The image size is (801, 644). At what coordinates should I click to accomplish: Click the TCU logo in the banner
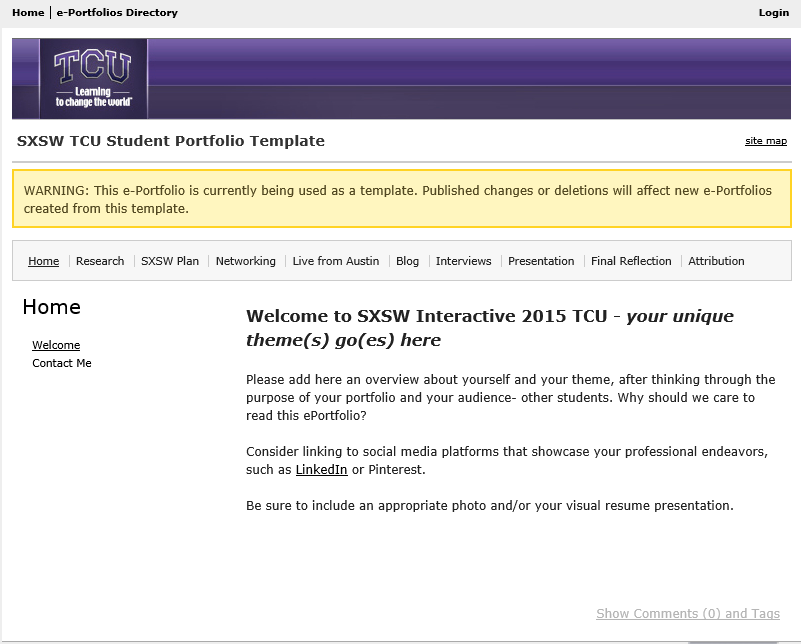[92, 77]
